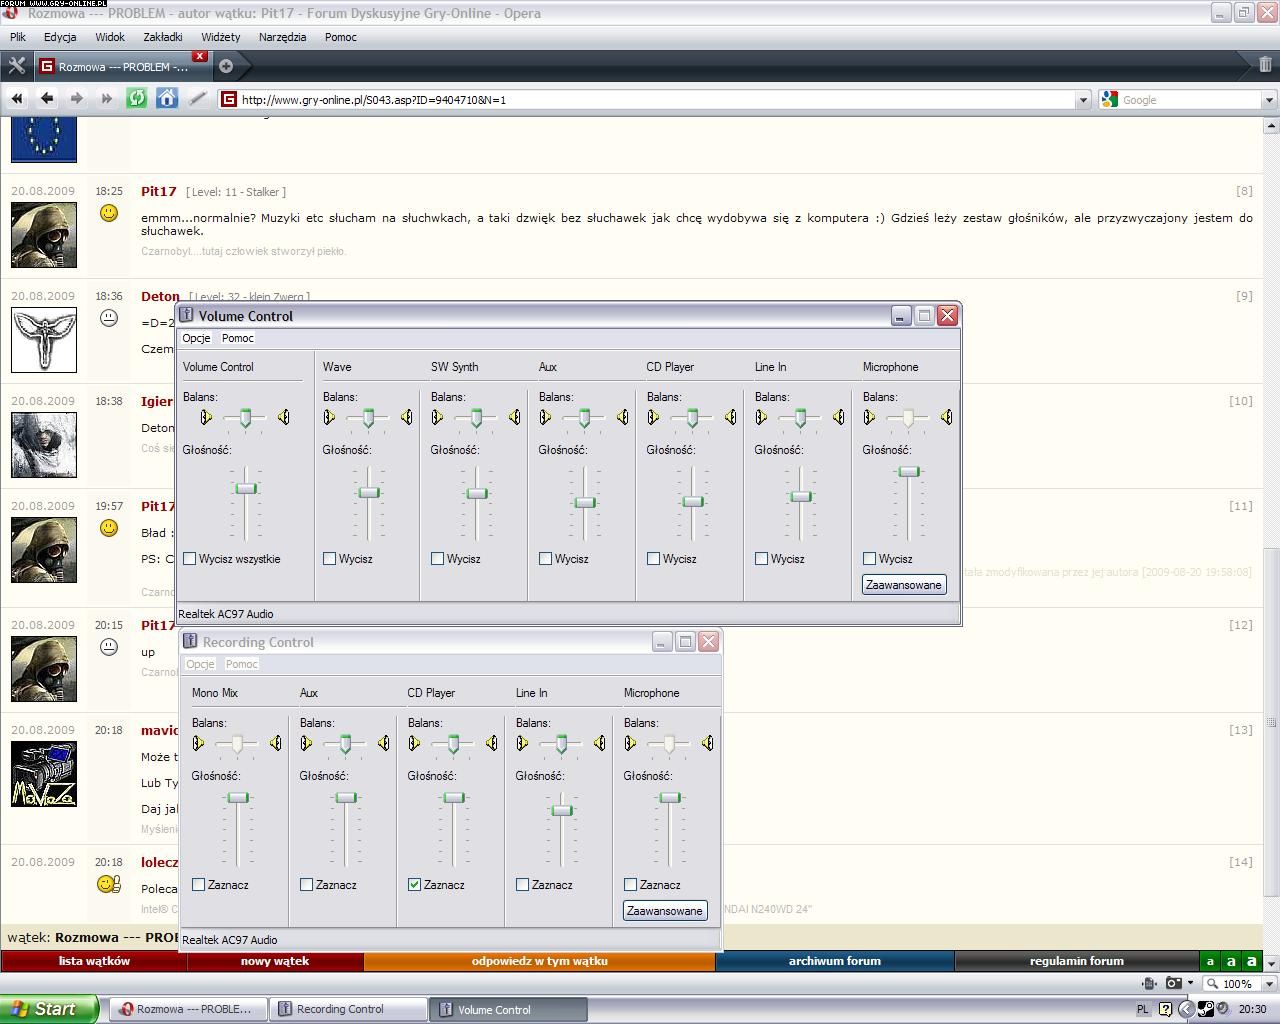This screenshot has width=1280, height=1024.
Task: Open the Opera panels wrench icon
Action: (x=16, y=66)
